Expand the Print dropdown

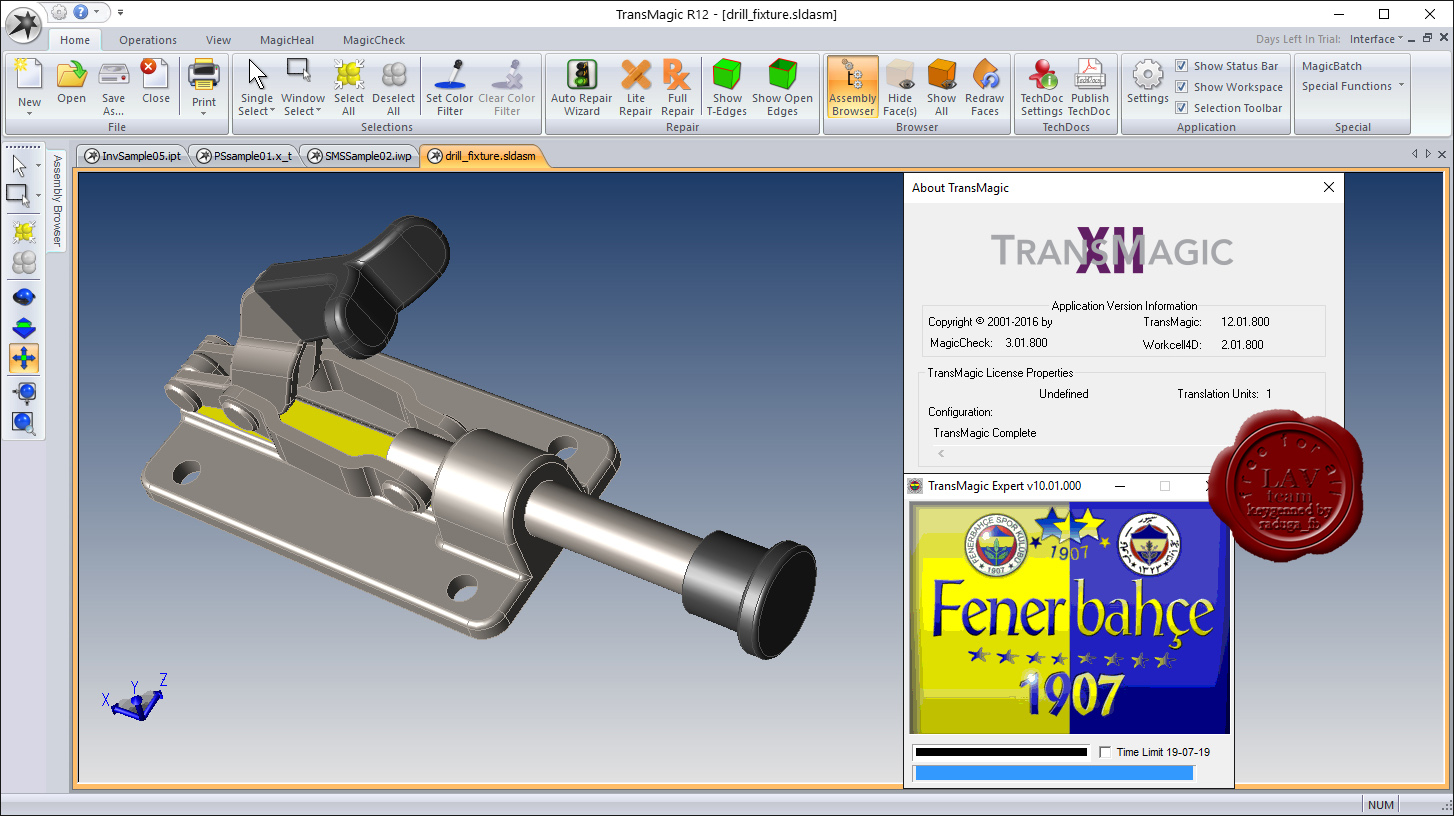point(204,113)
